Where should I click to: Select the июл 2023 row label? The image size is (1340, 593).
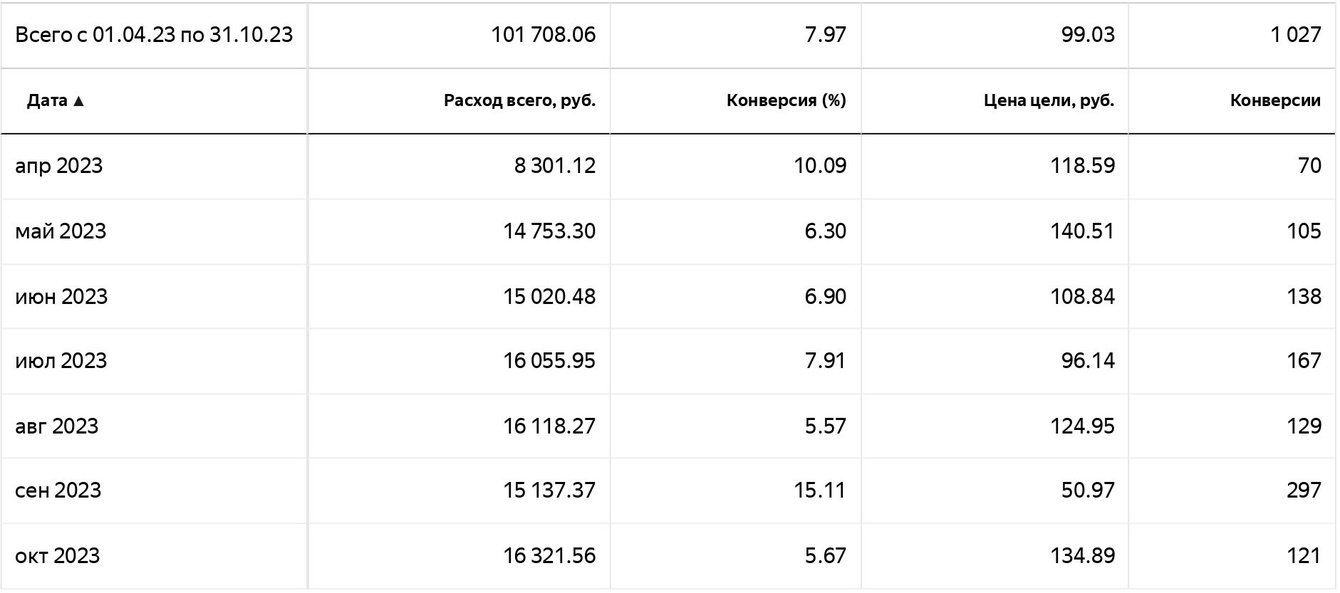click(61, 361)
